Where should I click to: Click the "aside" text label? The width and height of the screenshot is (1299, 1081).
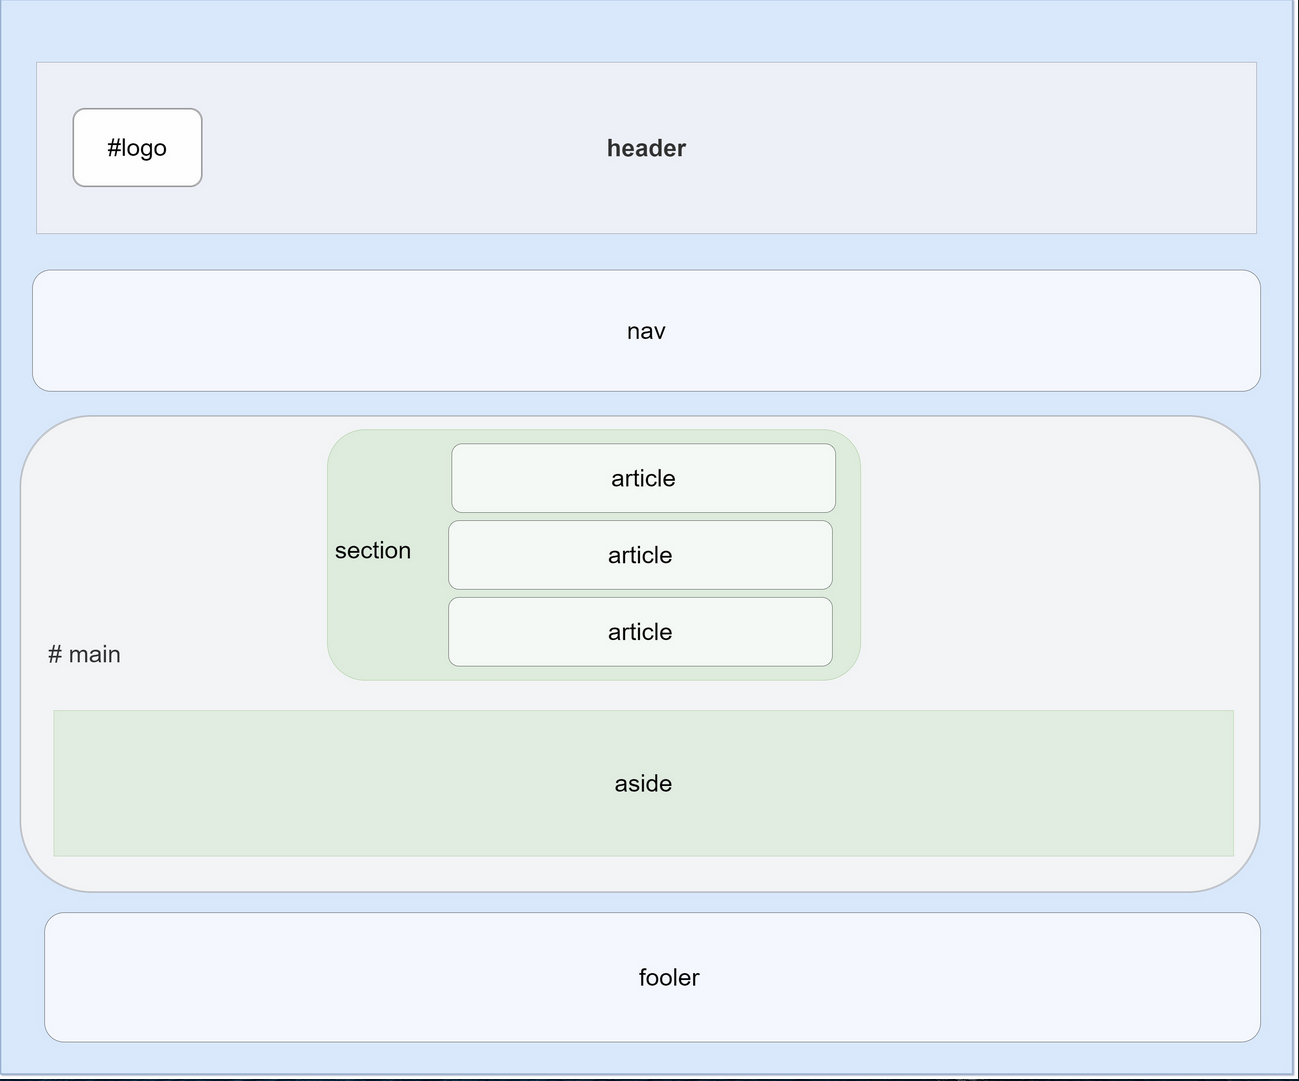click(x=643, y=783)
